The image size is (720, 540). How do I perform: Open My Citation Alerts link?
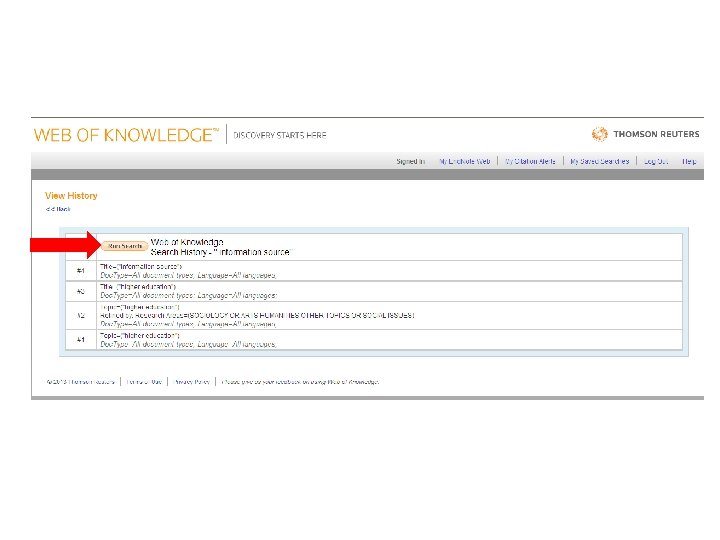pyautogui.click(x=530, y=161)
